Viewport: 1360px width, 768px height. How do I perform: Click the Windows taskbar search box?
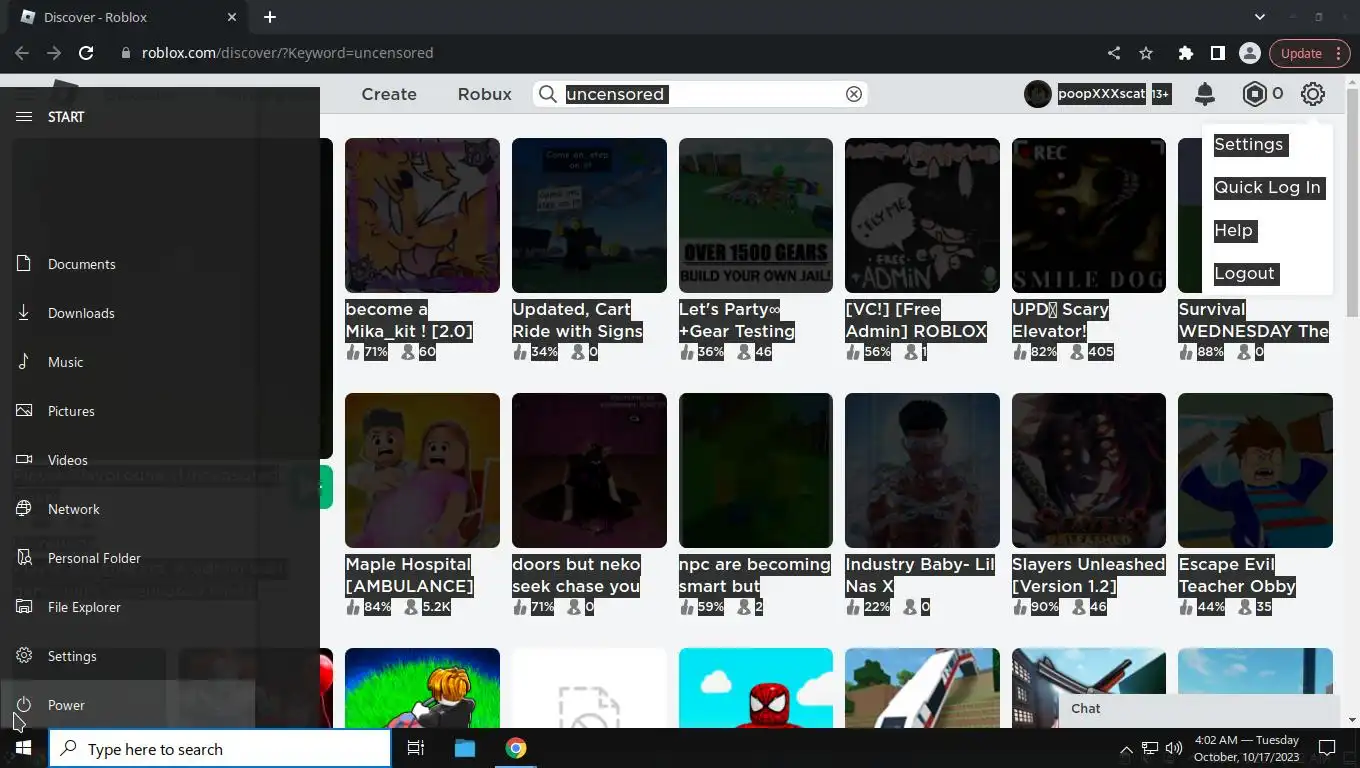point(220,748)
